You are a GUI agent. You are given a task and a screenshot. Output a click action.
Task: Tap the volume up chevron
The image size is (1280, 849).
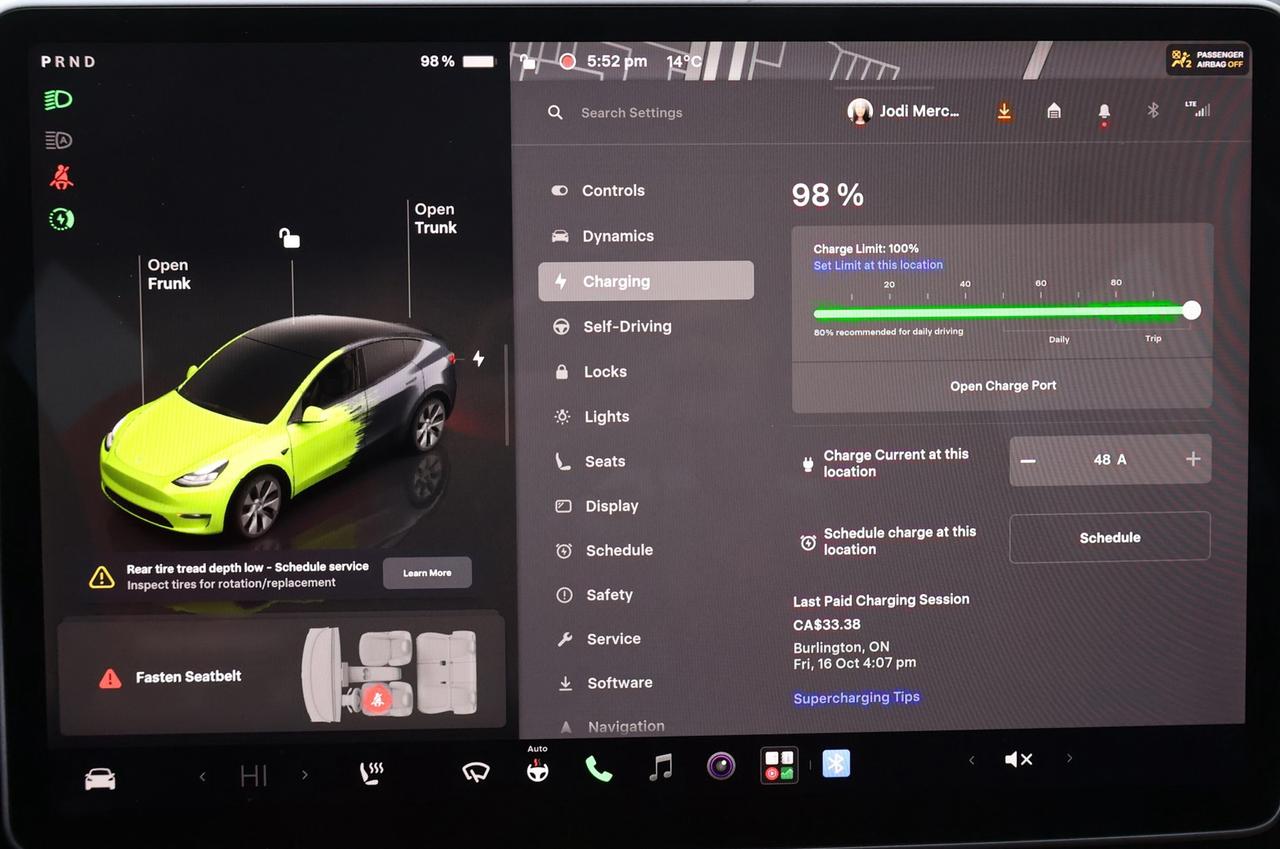(x=1069, y=759)
